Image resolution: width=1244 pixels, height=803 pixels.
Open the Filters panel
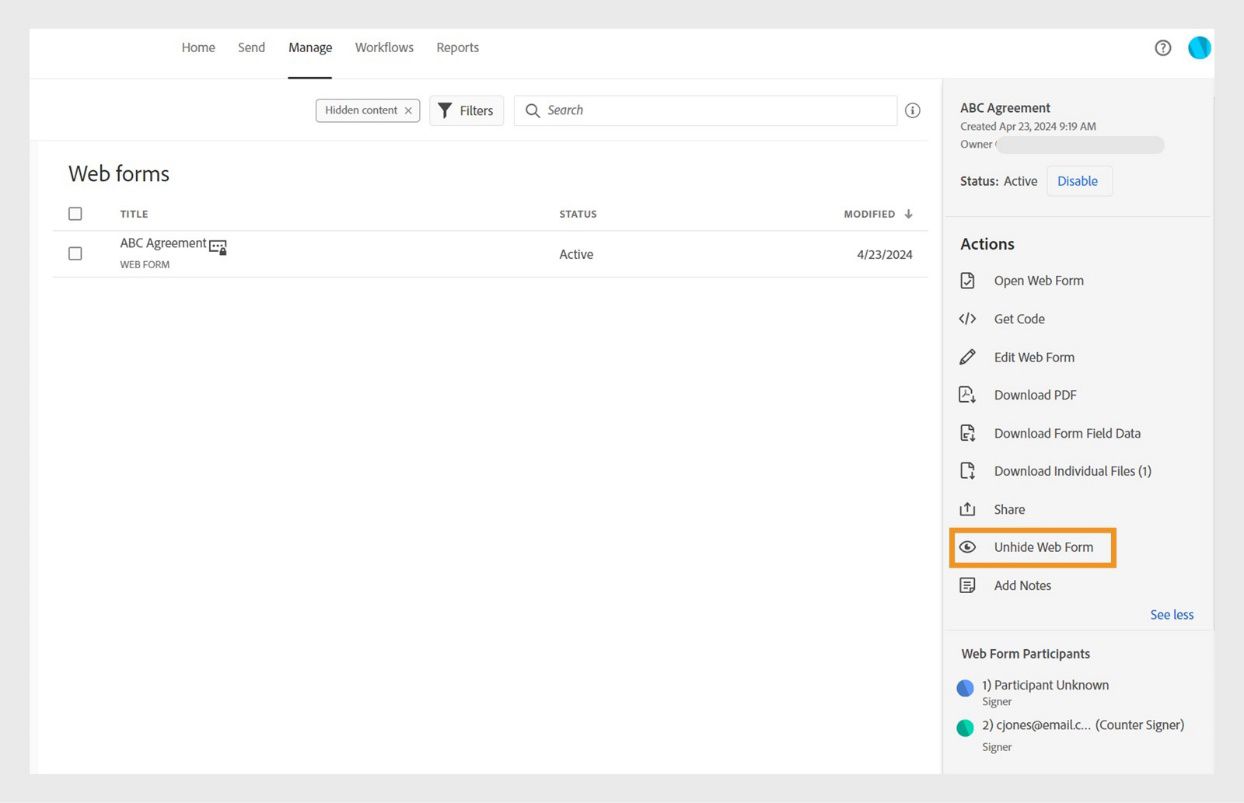(466, 110)
